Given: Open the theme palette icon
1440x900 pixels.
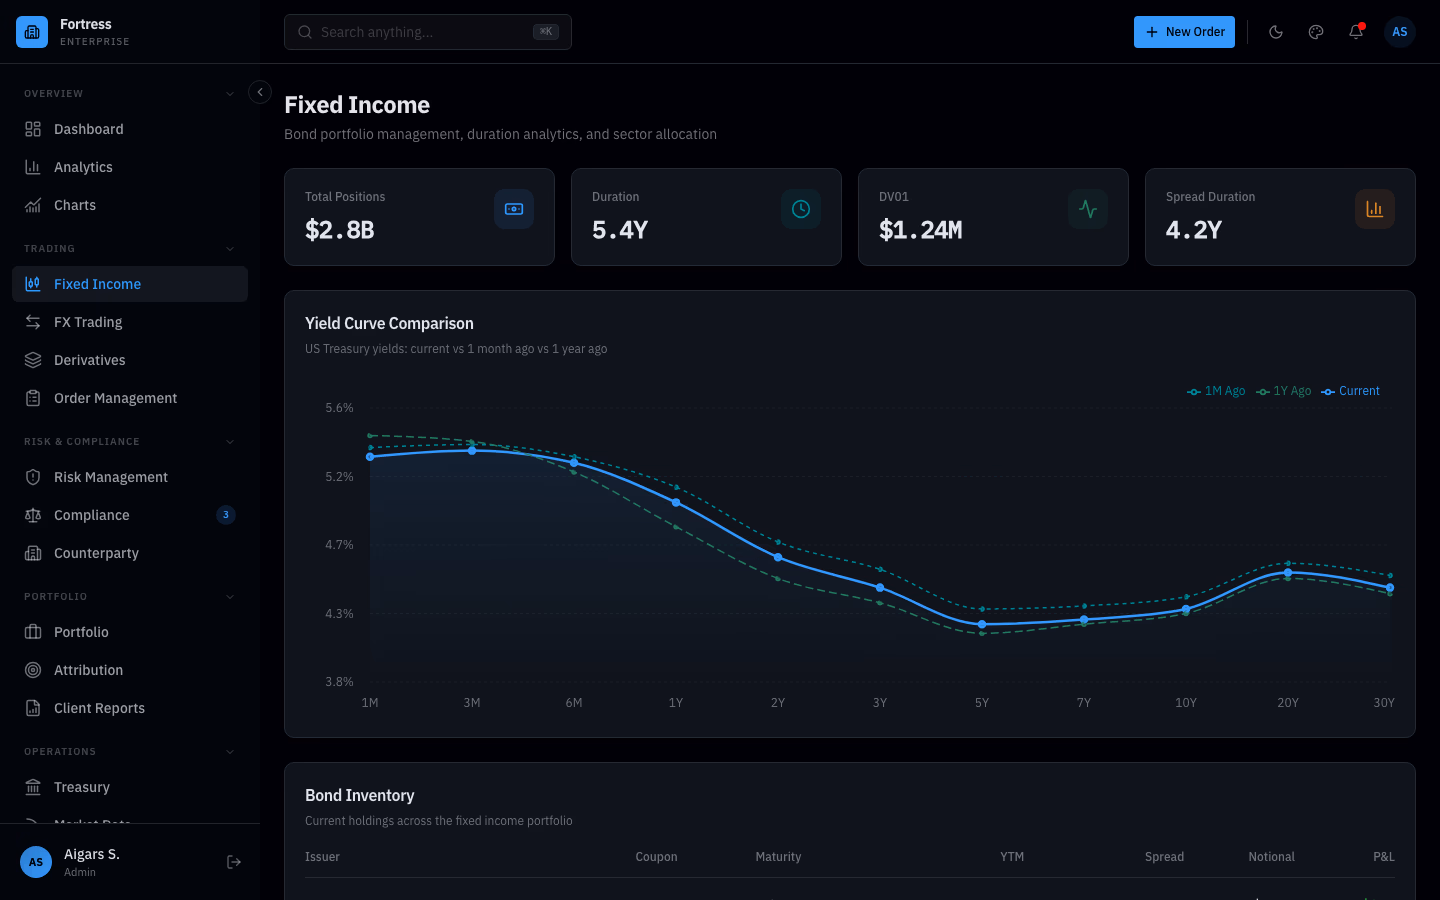Looking at the screenshot, I should click(x=1316, y=32).
